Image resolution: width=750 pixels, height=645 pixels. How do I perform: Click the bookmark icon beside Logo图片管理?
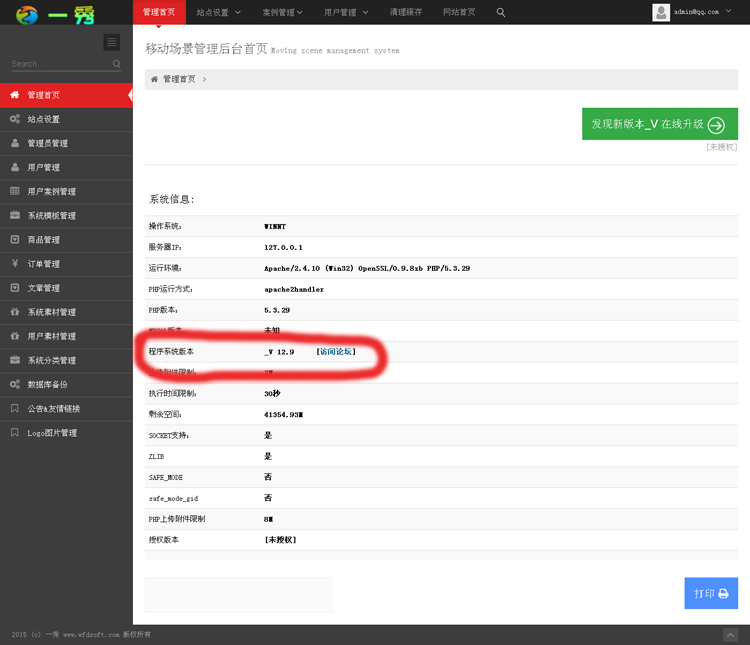(15, 432)
